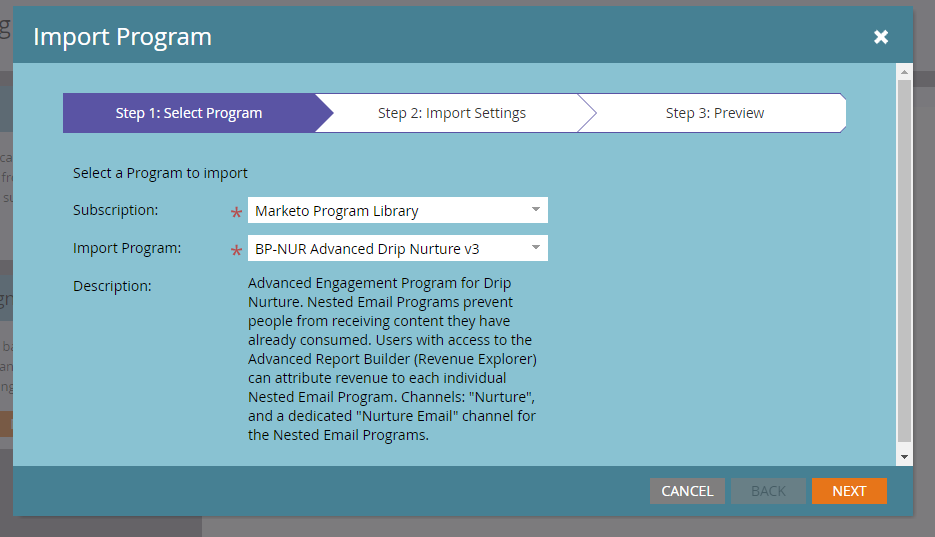Close the Import Program dialog
The width and height of the screenshot is (935, 537).
pos(881,37)
